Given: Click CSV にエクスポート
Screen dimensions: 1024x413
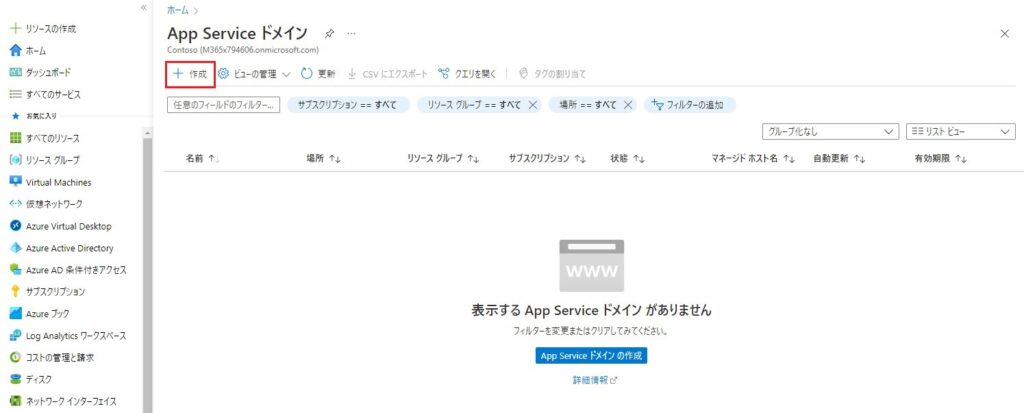Looking at the screenshot, I should 387,74.
